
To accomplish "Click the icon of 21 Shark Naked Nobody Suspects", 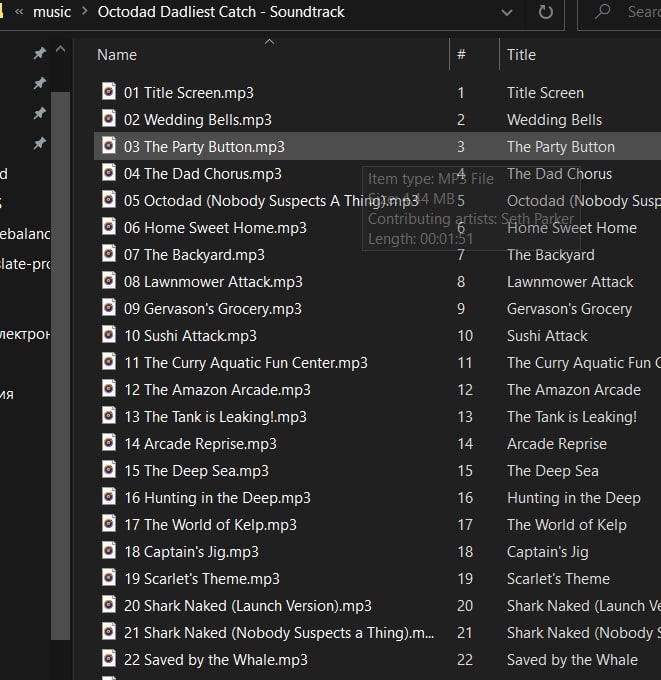I will 109,631.
